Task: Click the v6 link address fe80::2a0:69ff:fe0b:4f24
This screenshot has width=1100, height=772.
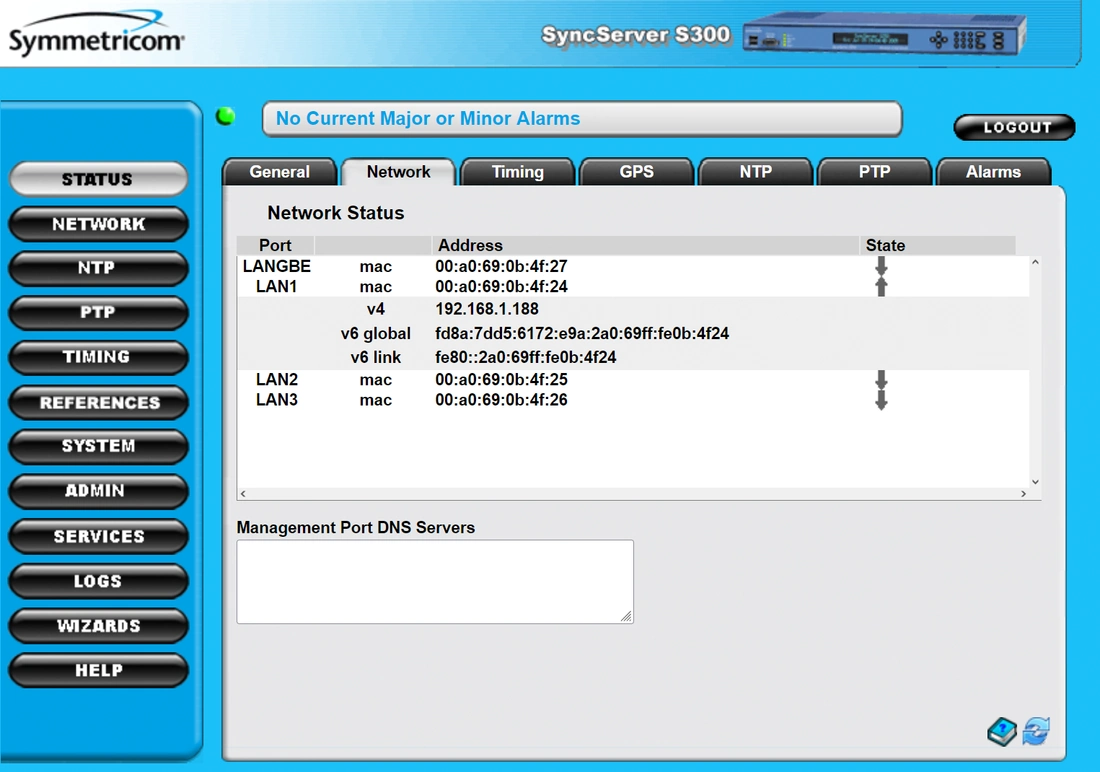Action: coord(525,357)
